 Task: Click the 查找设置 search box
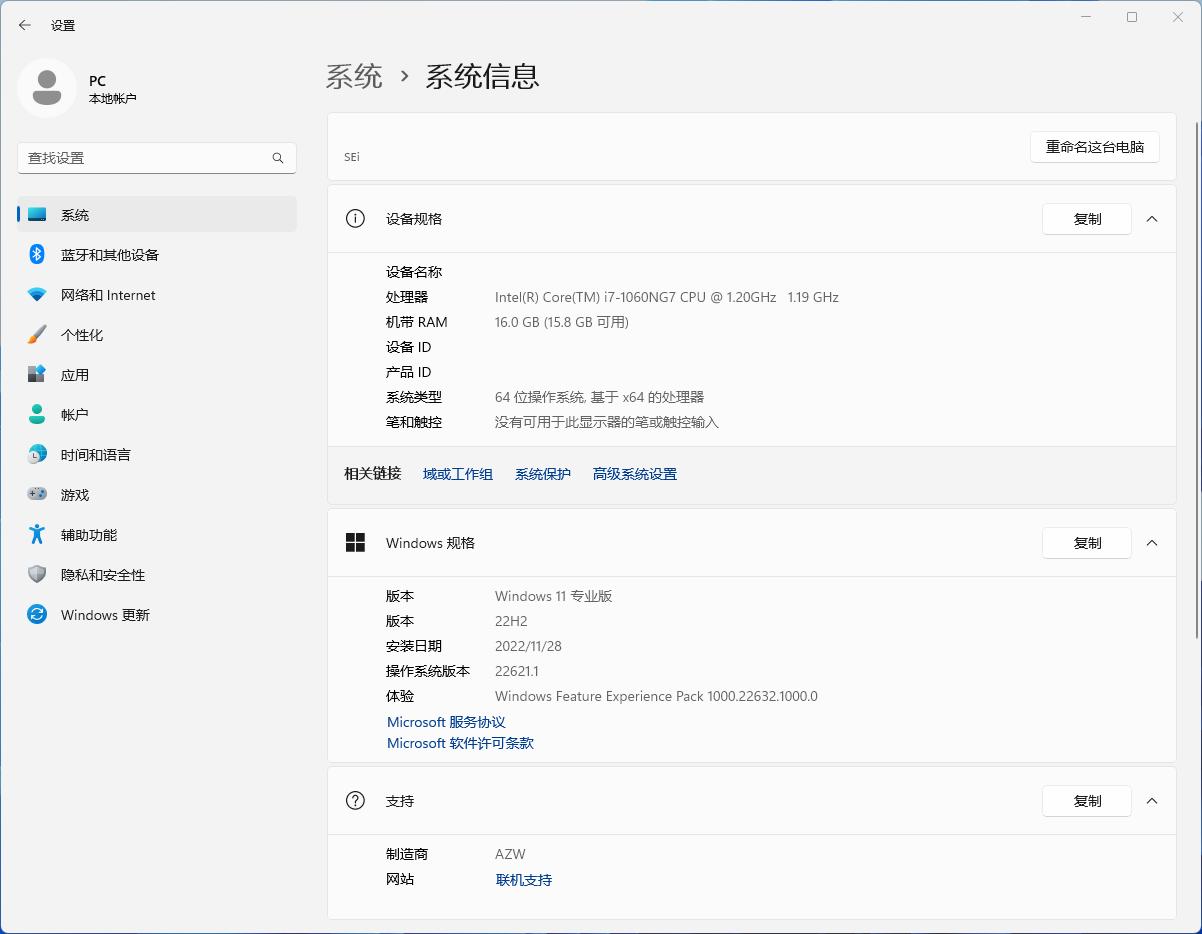pos(145,158)
